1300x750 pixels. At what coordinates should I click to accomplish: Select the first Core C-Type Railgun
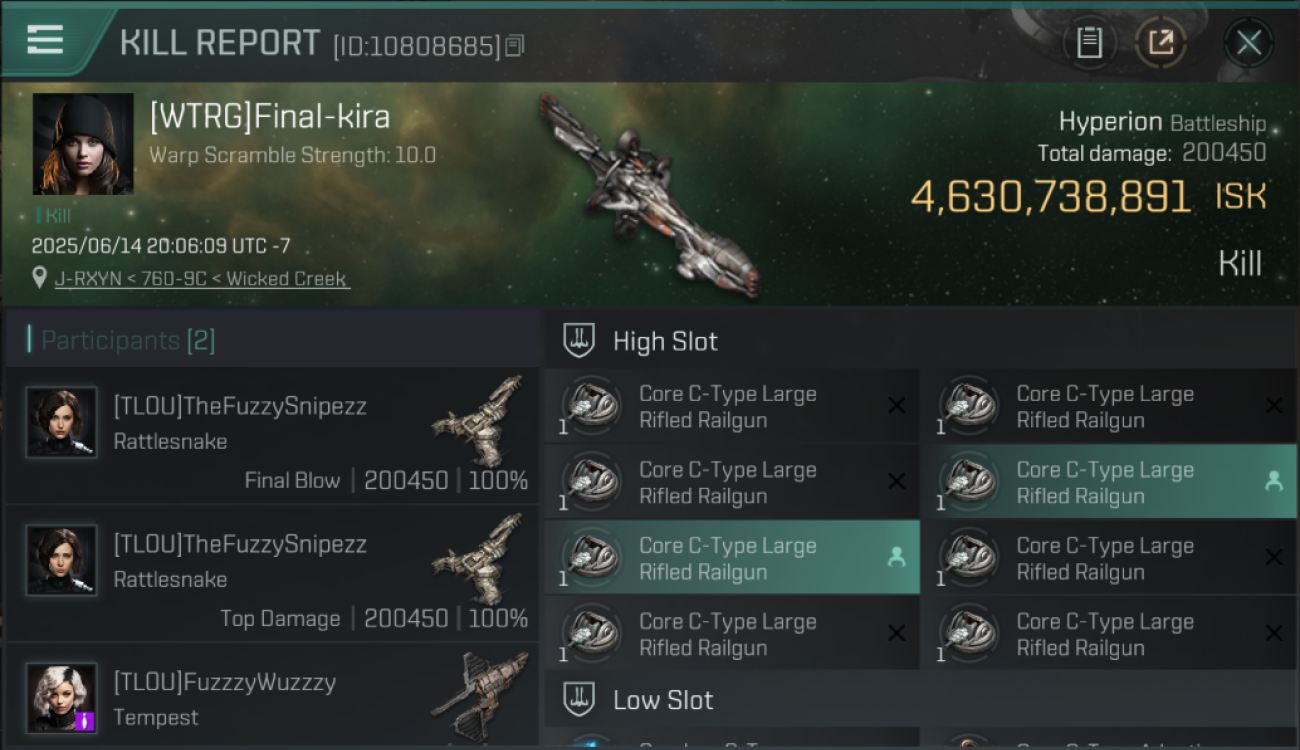point(732,407)
